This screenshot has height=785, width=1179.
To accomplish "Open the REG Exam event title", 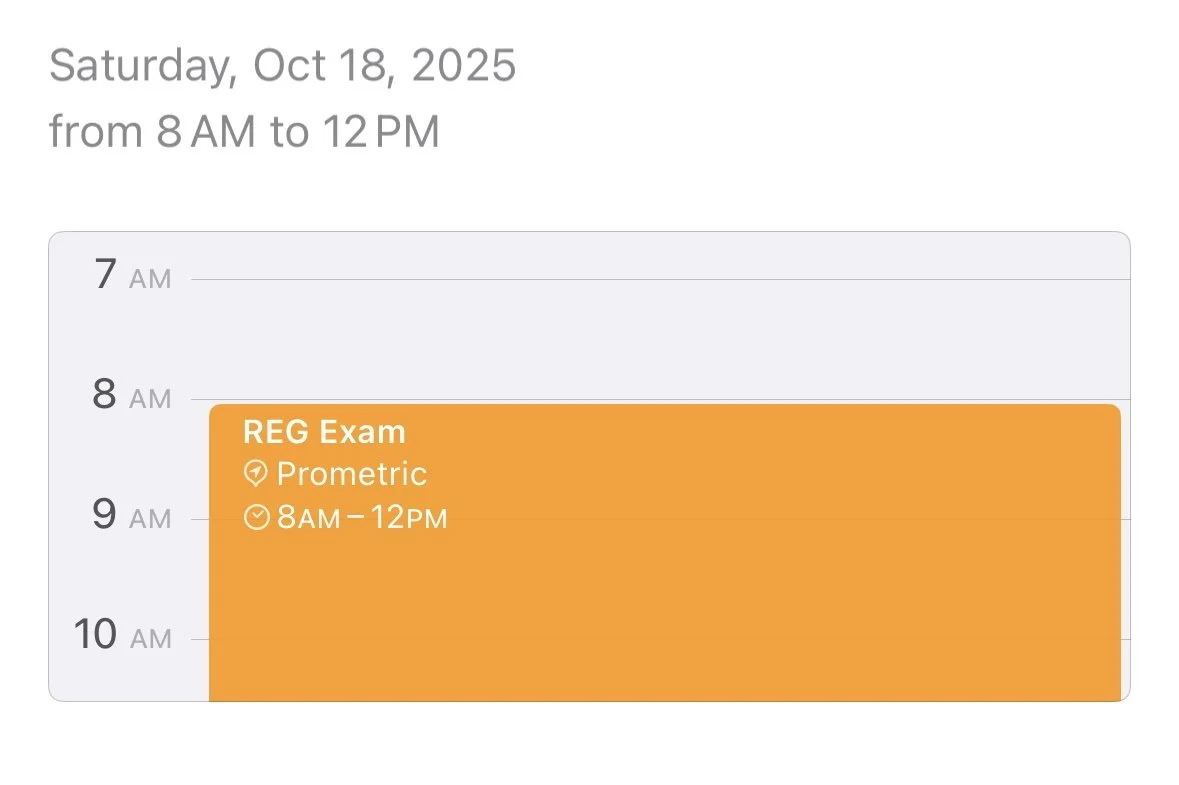I will [324, 432].
